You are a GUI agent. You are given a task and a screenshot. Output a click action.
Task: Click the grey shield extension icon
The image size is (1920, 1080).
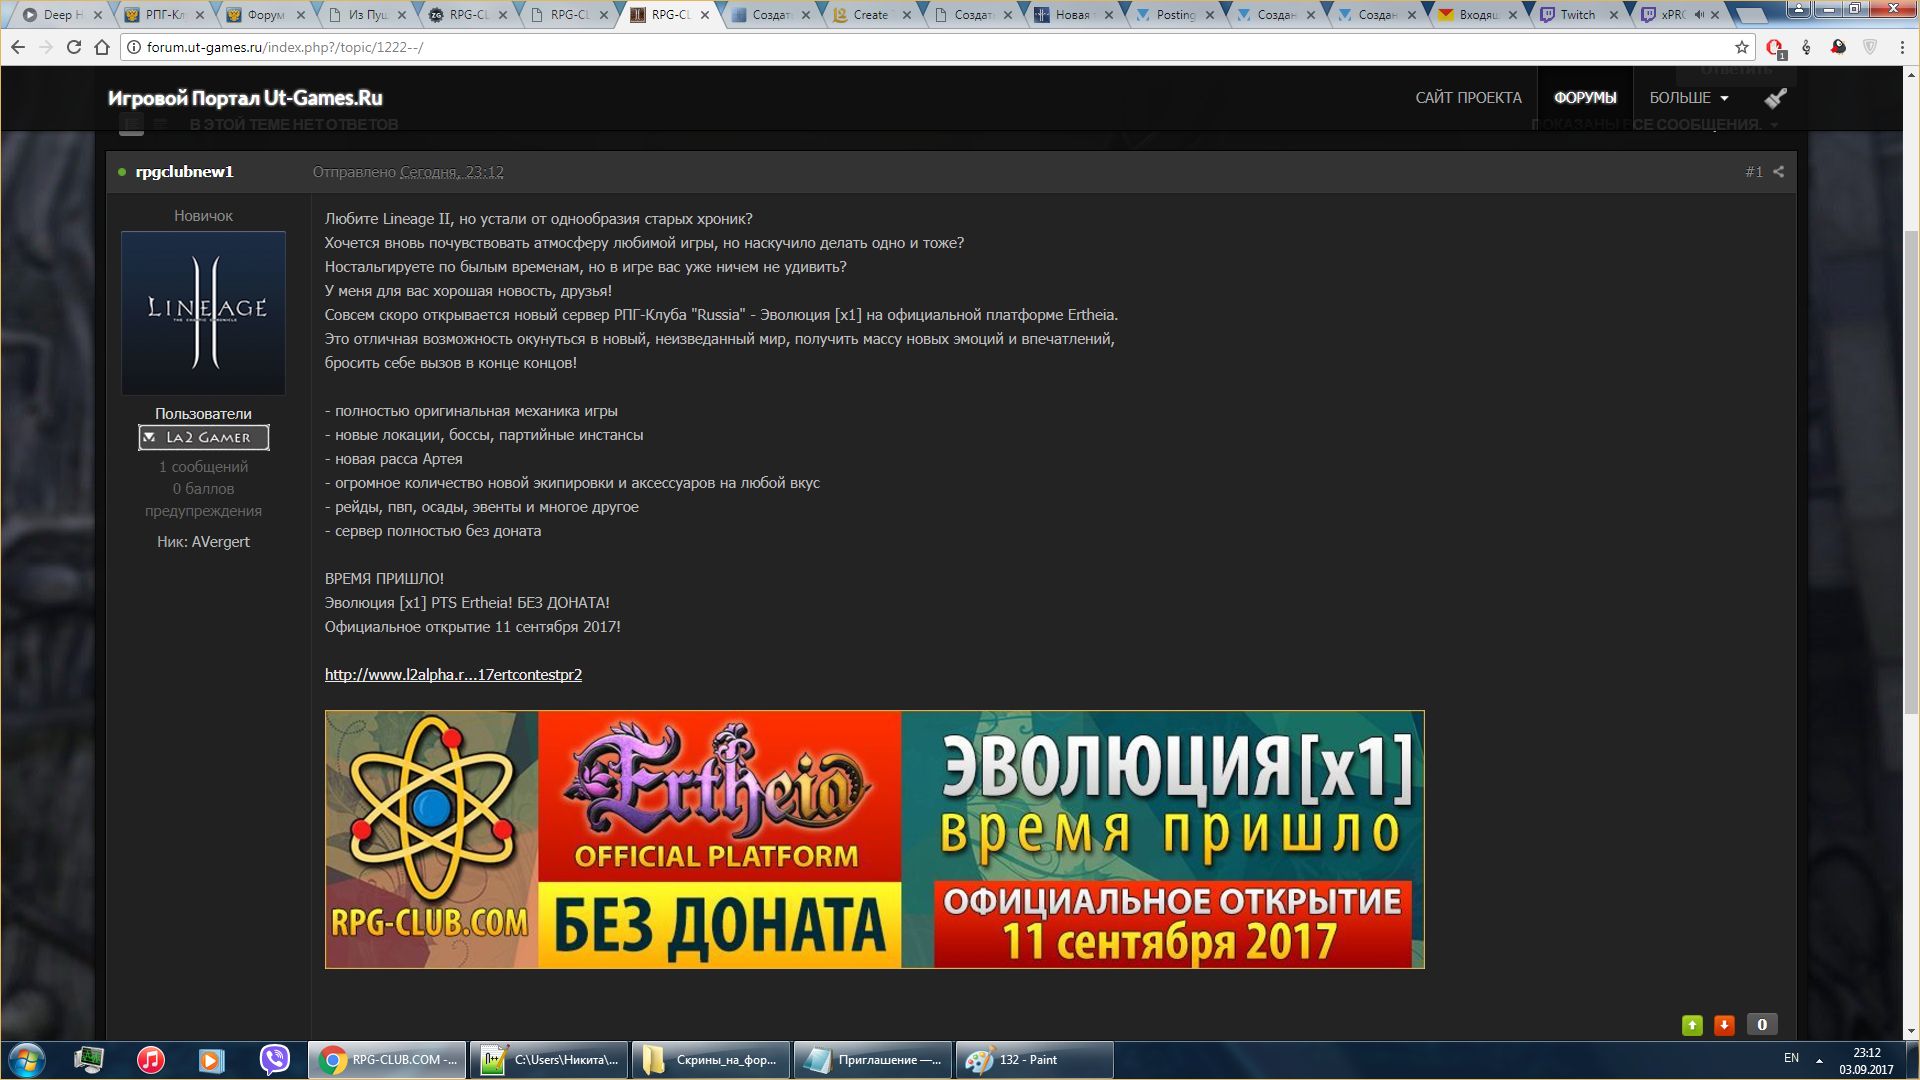click(x=1869, y=47)
